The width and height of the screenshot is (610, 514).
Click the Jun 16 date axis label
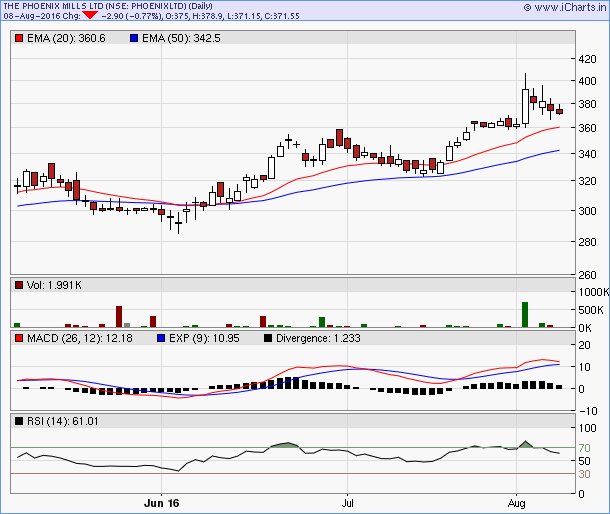pyautogui.click(x=161, y=503)
